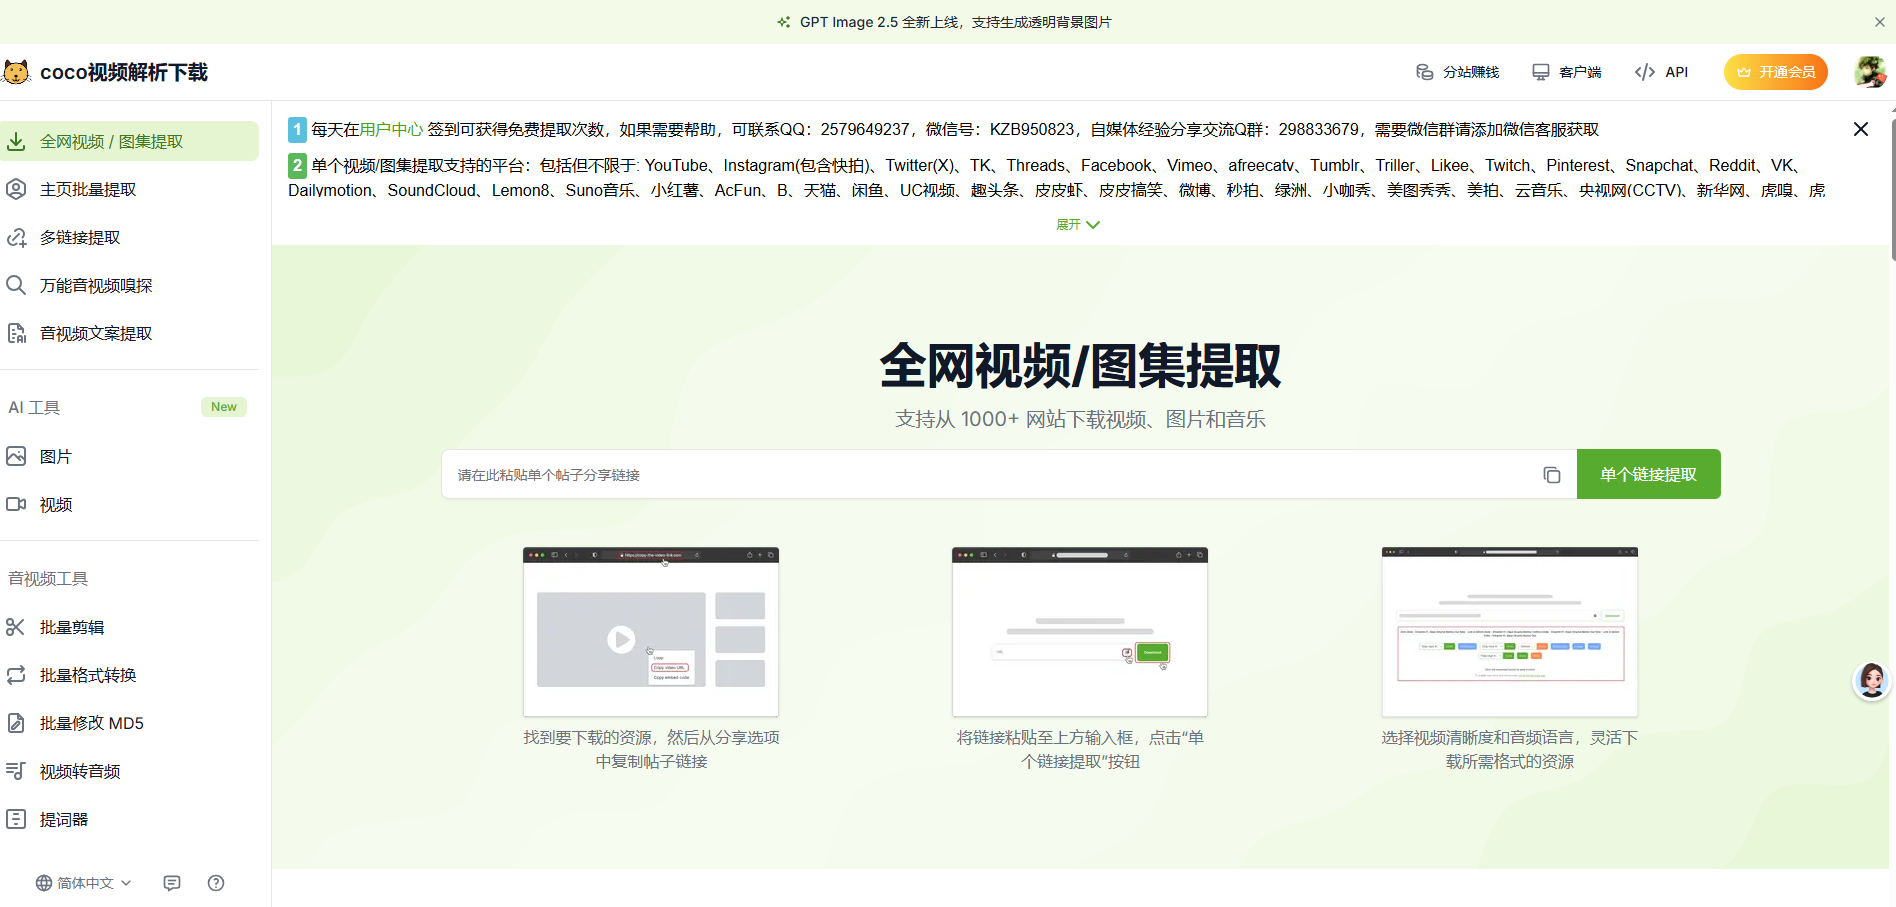Click the magnifier icon beside 万能音视频嗅探

(16, 286)
